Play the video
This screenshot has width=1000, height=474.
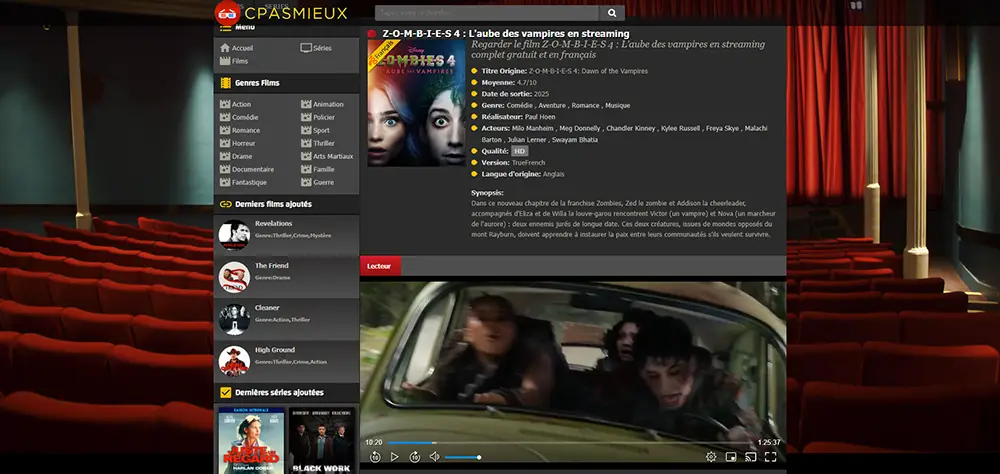click(x=395, y=457)
